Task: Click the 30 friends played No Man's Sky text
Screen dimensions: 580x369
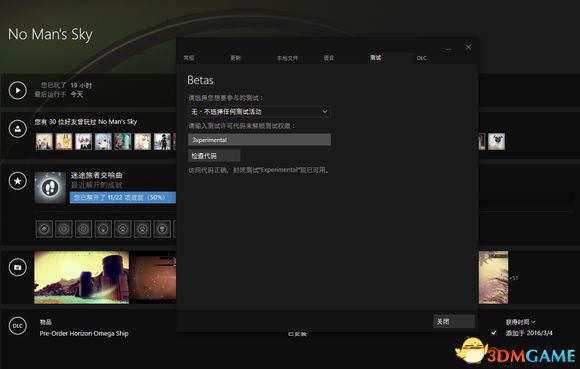Action: 86,122
